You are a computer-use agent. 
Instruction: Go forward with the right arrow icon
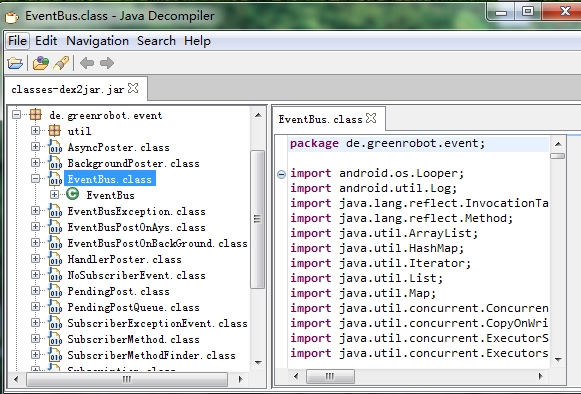click(107, 63)
